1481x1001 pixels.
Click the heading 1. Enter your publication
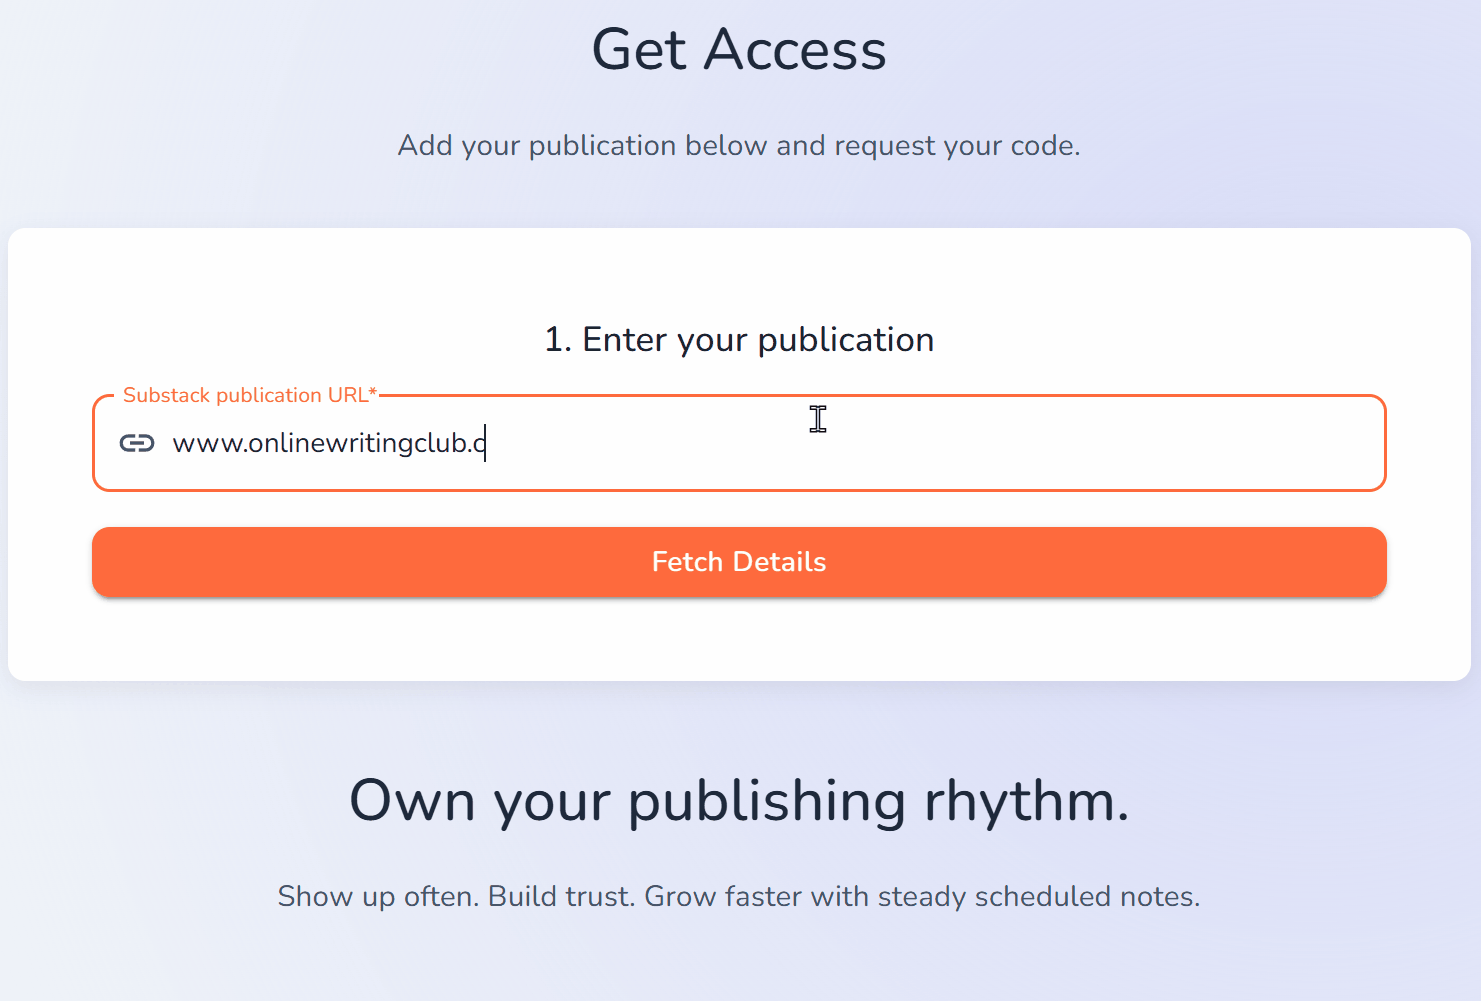[x=739, y=339]
